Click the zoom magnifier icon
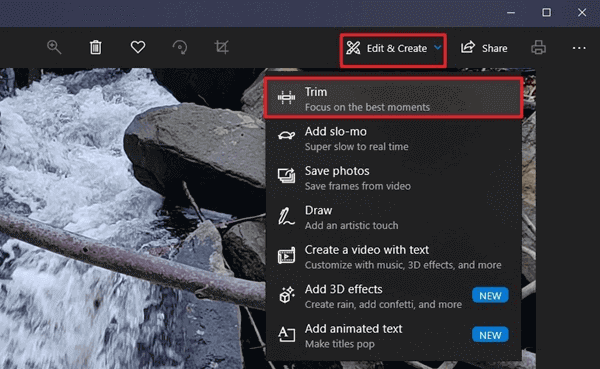The width and height of the screenshot is (600, 369). tap(54, 48)
